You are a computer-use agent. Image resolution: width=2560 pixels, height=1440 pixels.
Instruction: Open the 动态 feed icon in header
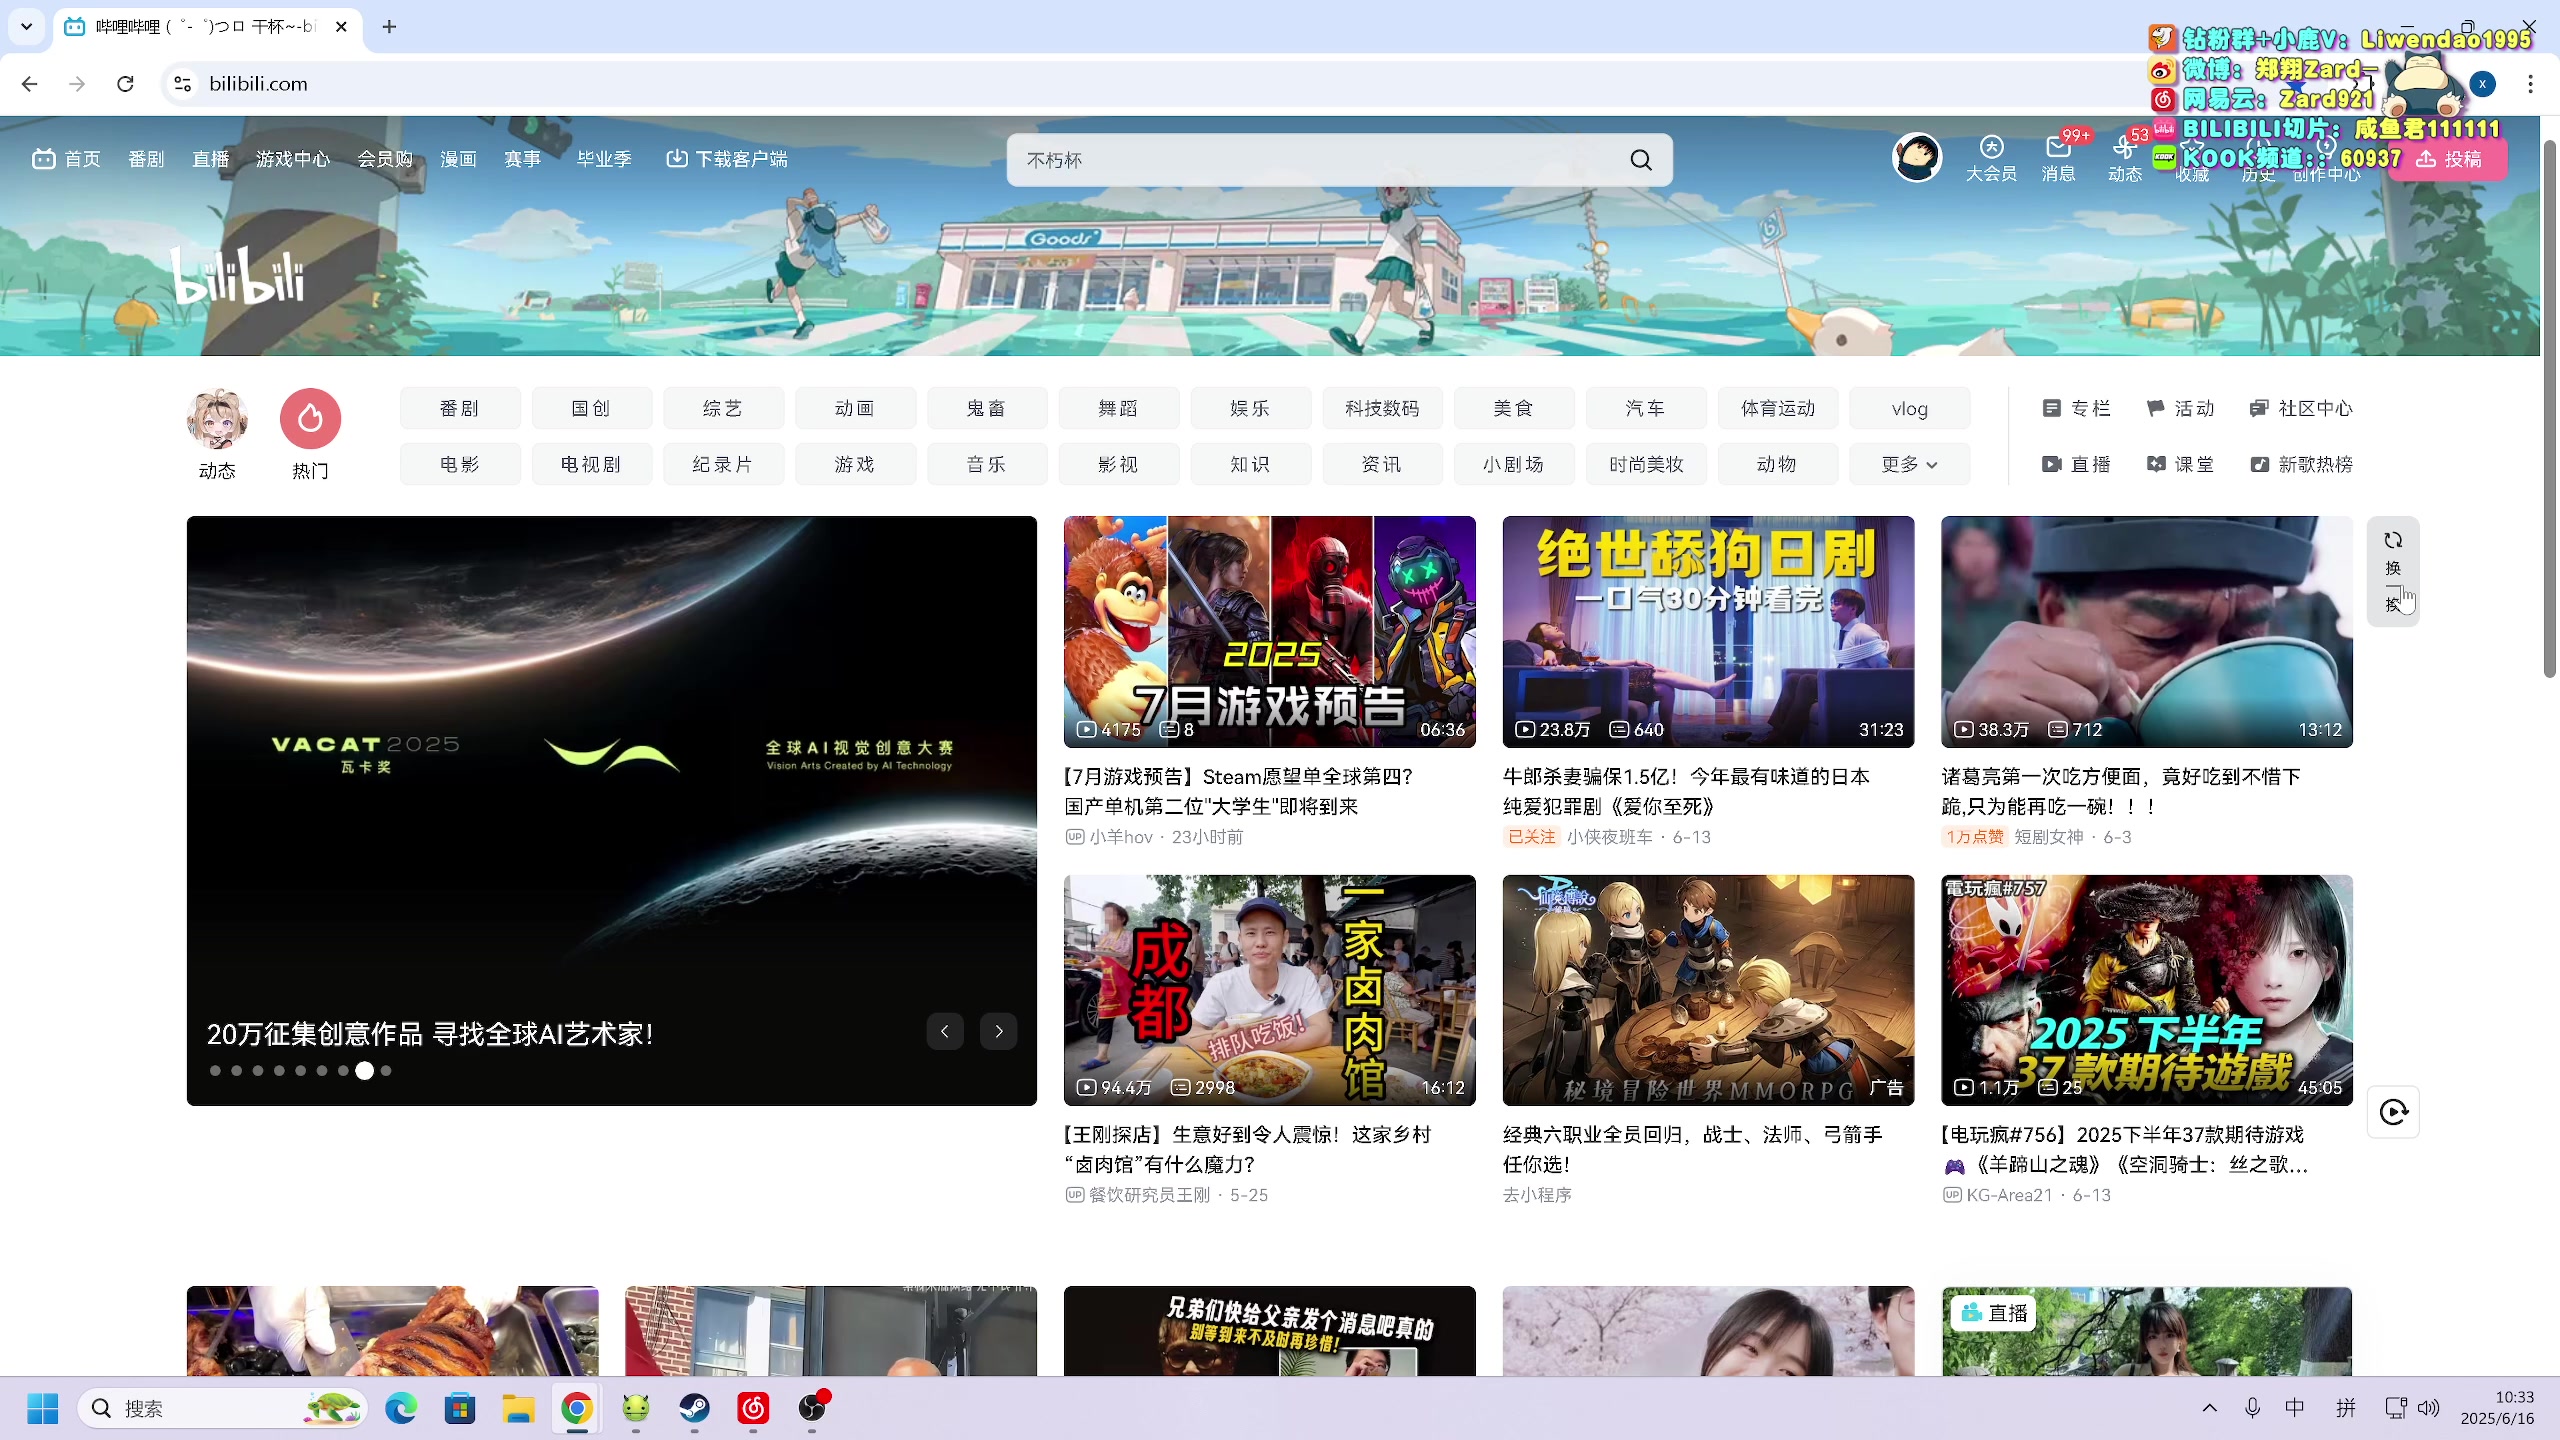click(x=2124, y=159)
